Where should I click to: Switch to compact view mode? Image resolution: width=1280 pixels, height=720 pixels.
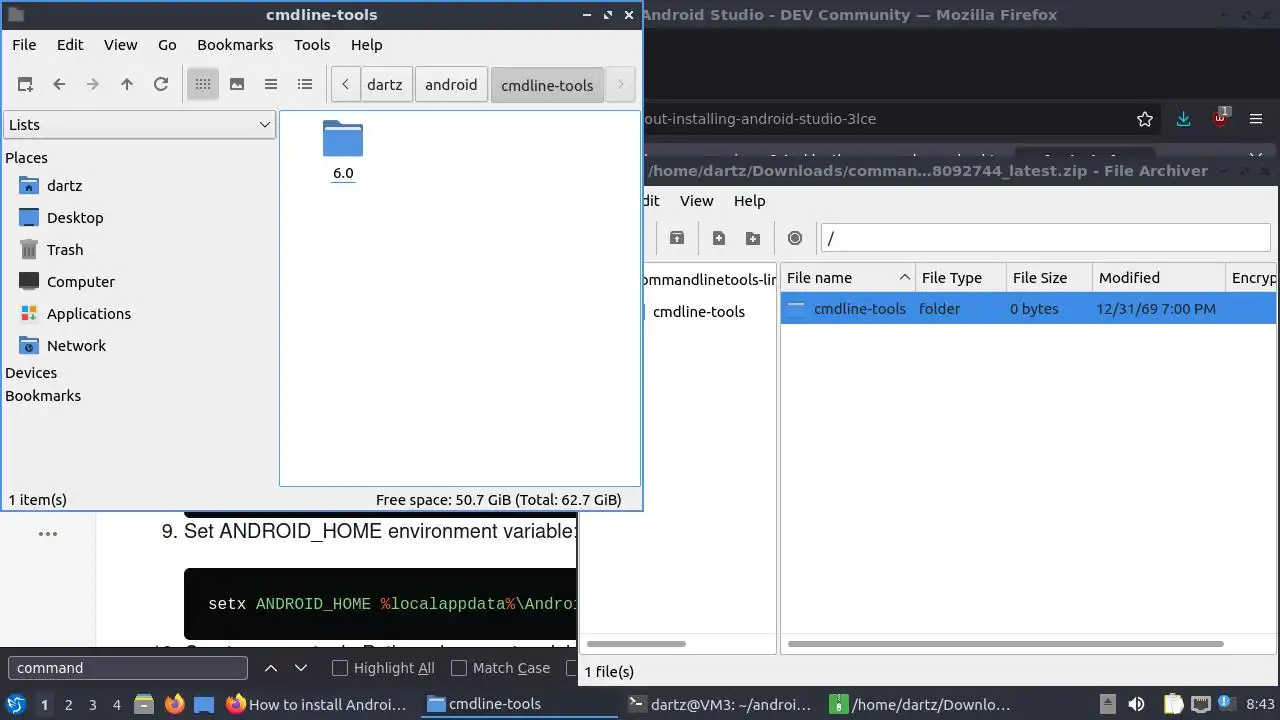click(271, 85)
